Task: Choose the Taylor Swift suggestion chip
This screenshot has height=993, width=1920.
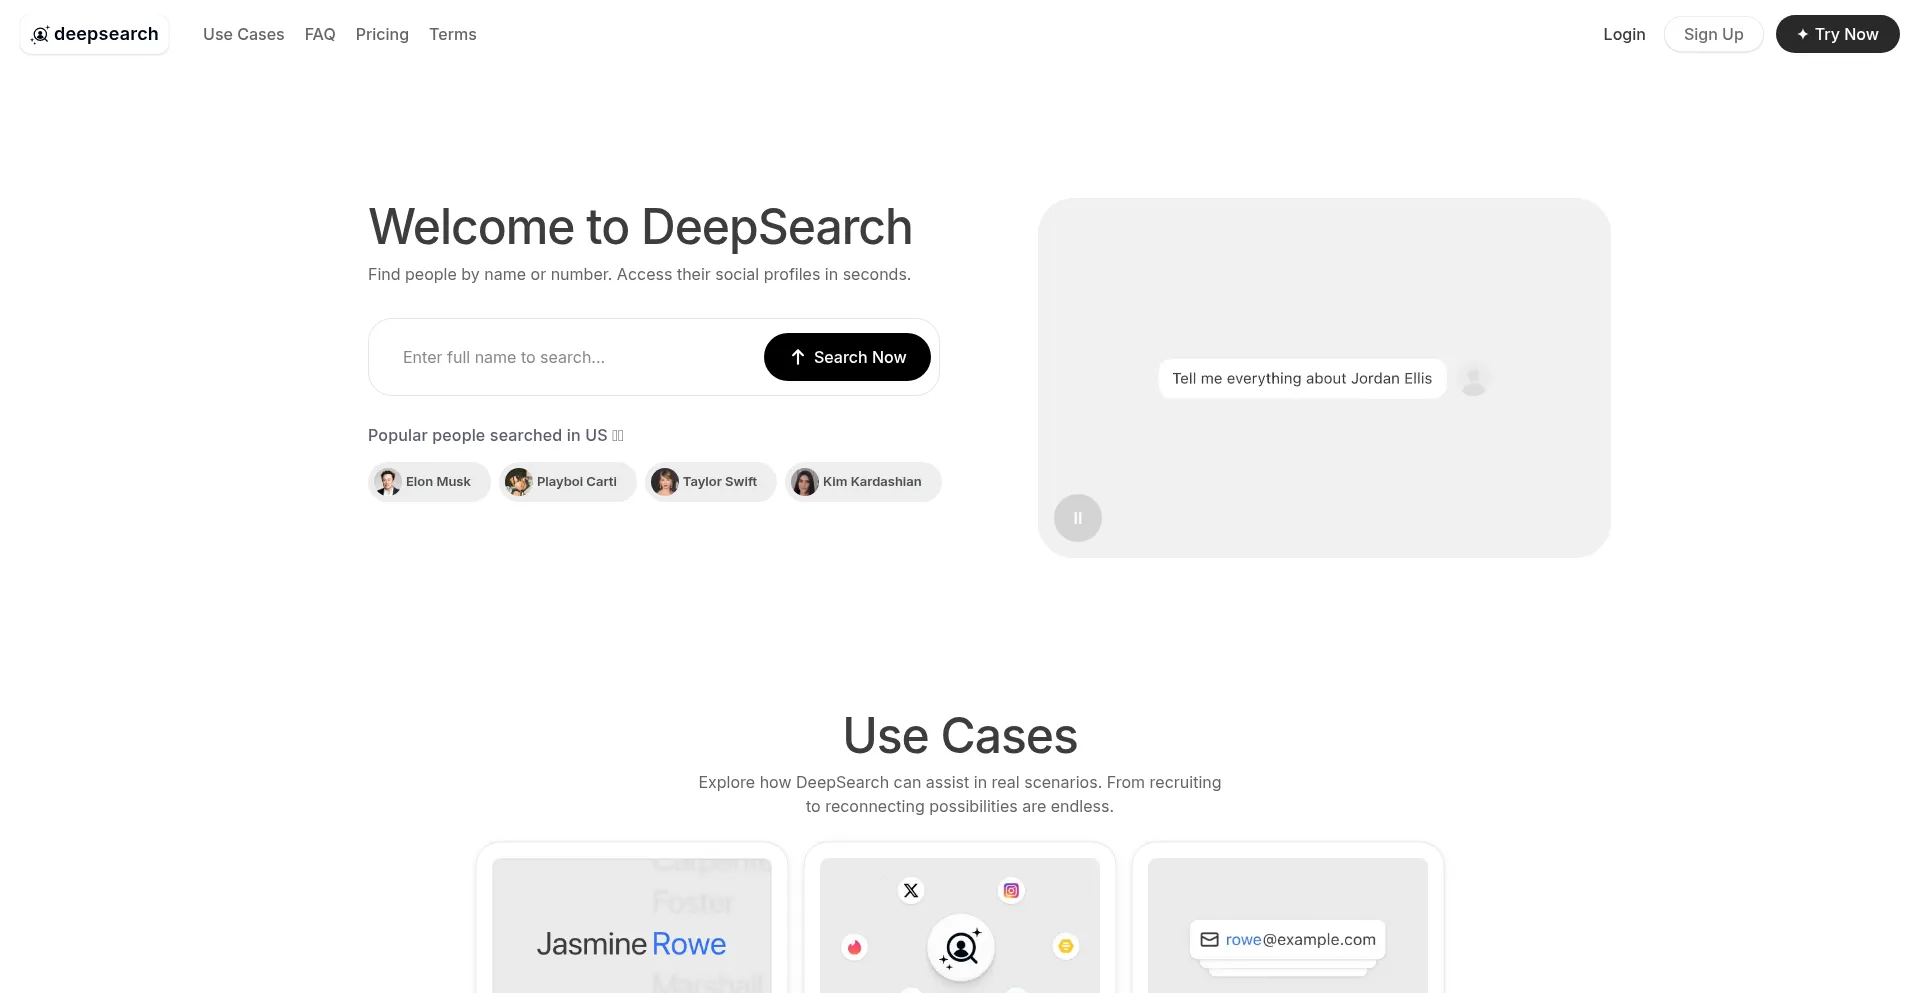Action: [x=710, y=482]
